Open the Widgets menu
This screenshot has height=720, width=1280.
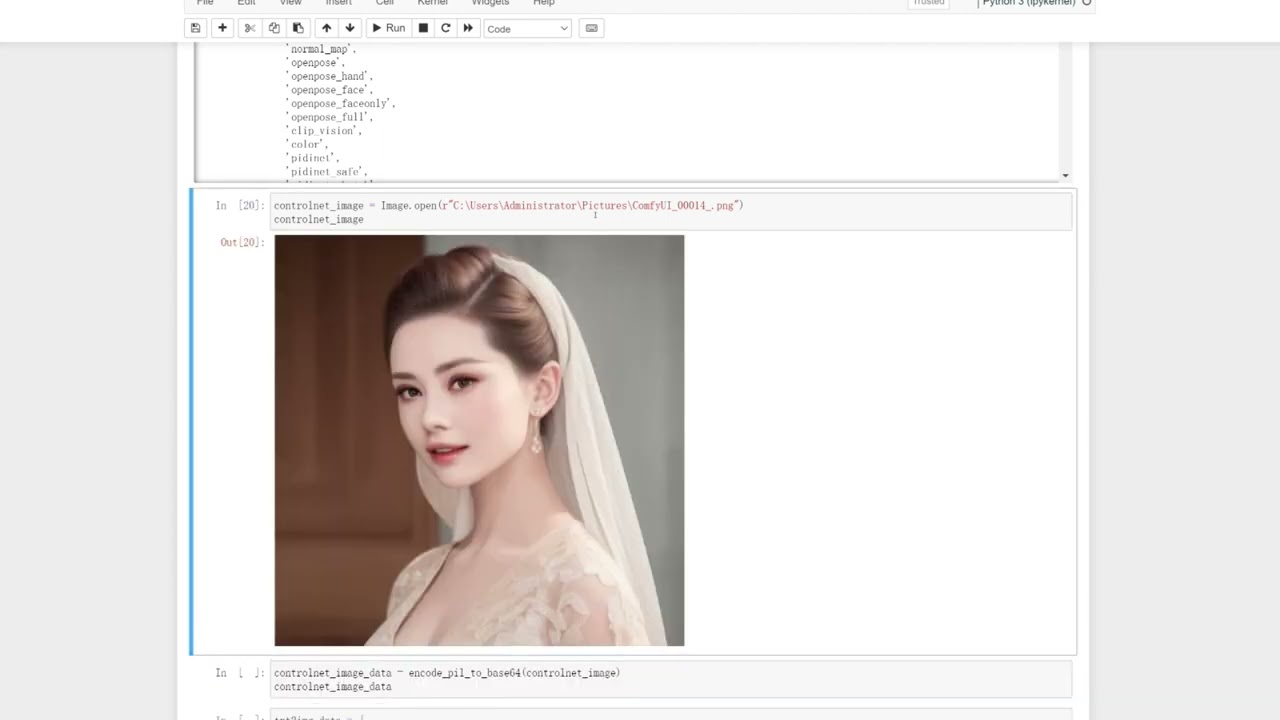490,3
